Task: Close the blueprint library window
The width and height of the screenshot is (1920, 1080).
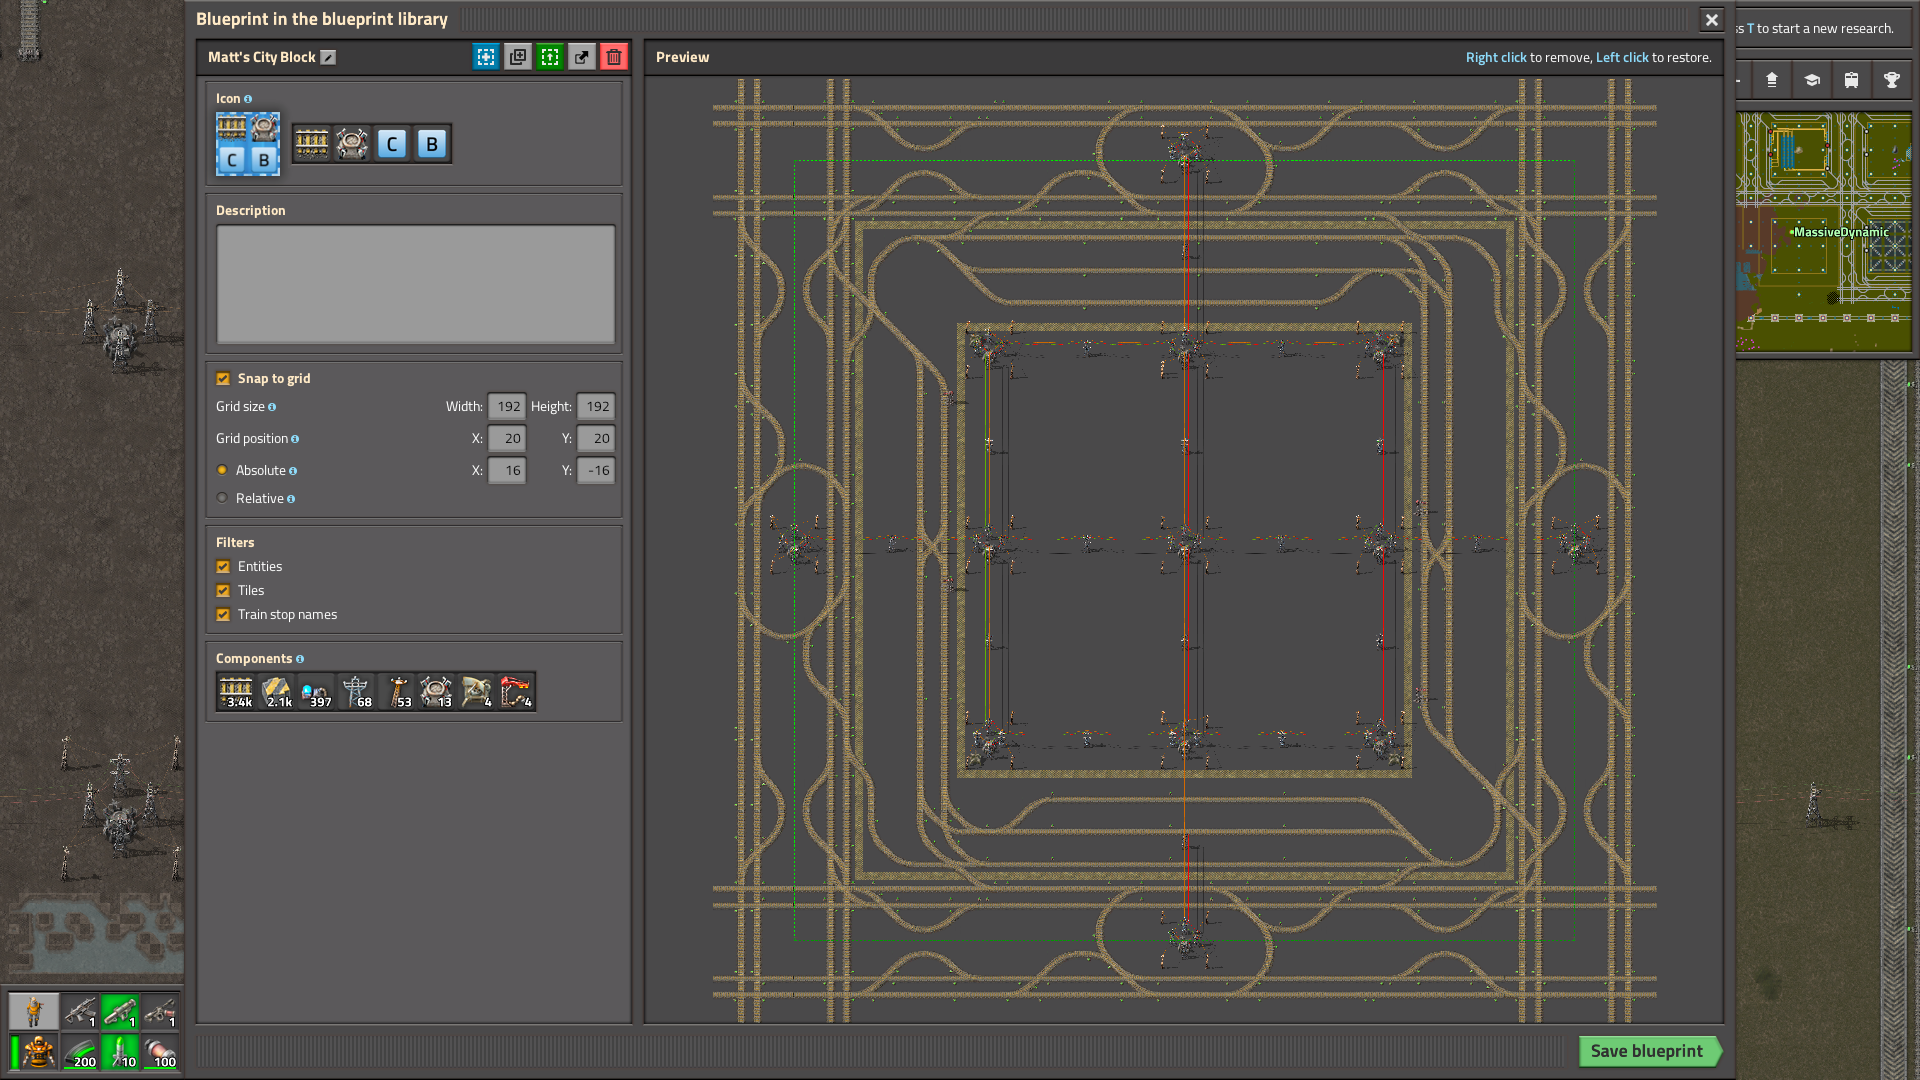Action: (x=1711, y=20)
